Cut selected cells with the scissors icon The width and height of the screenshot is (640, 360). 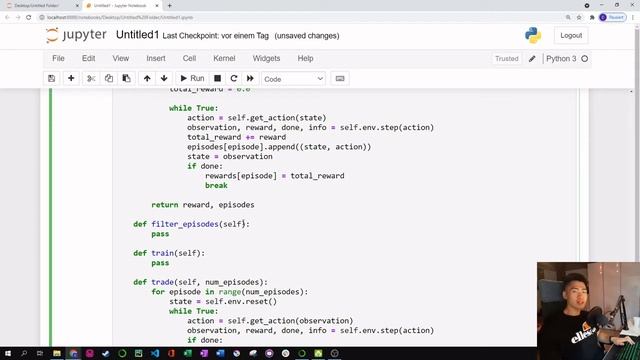click(91, 78)
